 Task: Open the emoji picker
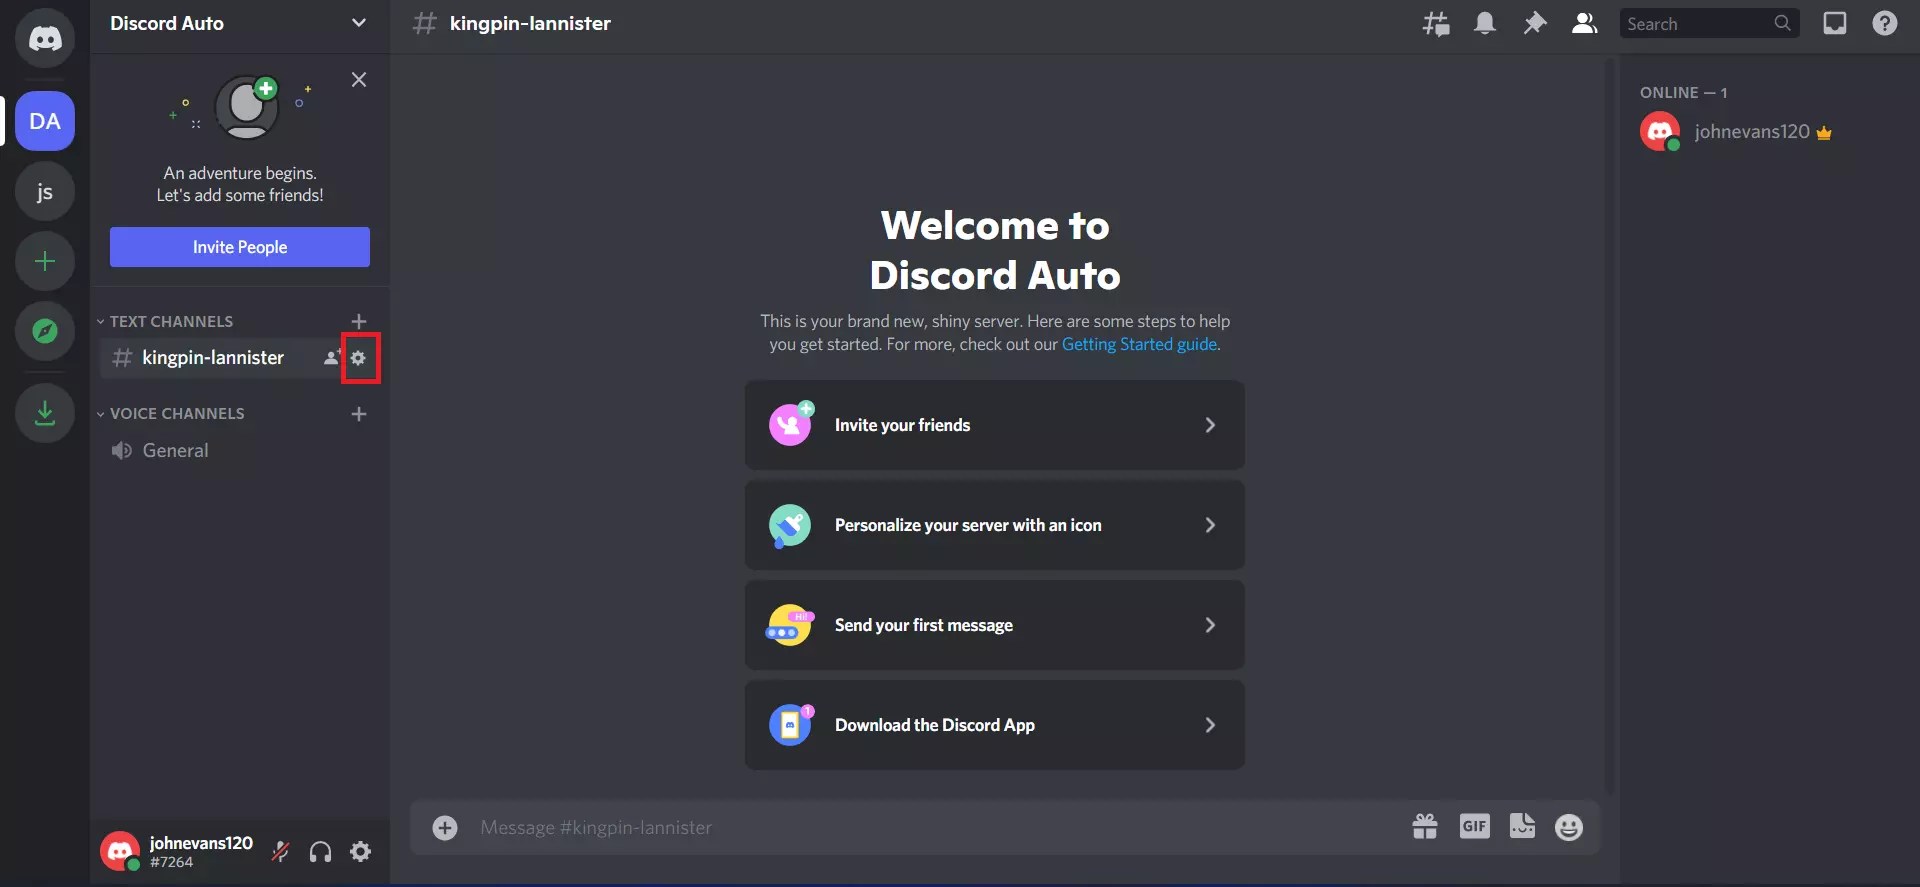point(1569,827)
